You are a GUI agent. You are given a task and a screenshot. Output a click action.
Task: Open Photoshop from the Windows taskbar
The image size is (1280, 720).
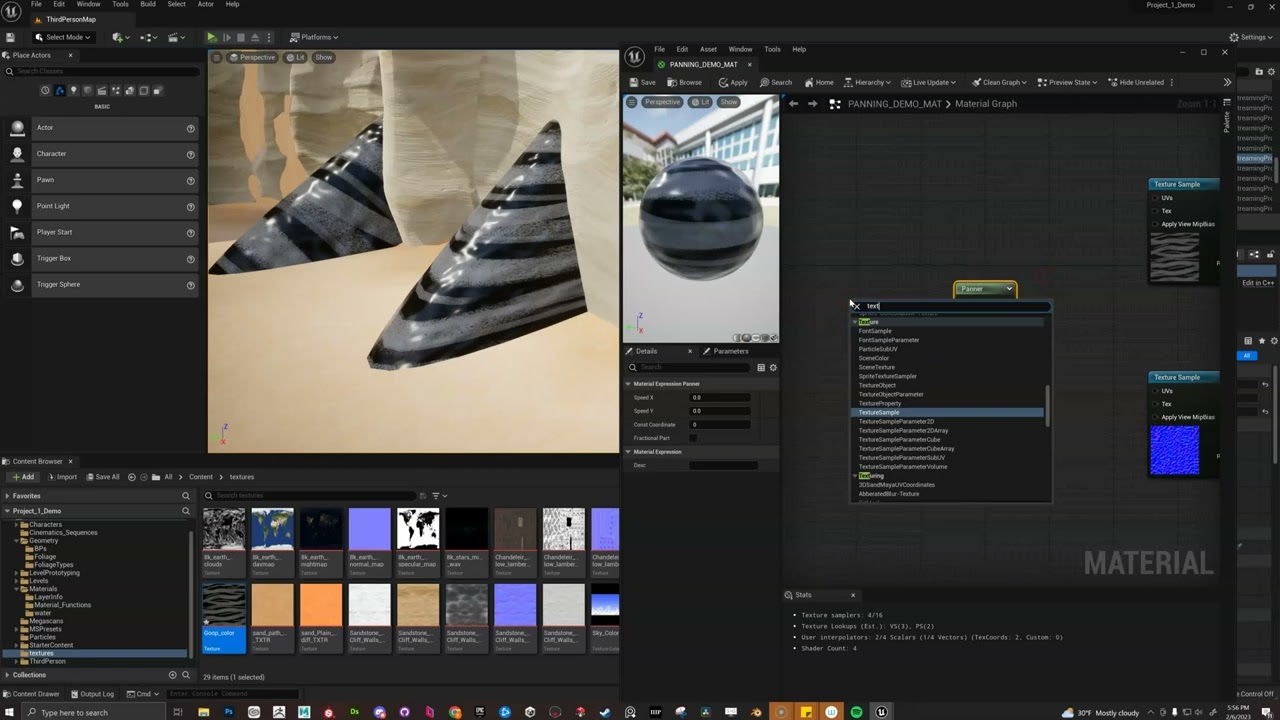(229, 712)
